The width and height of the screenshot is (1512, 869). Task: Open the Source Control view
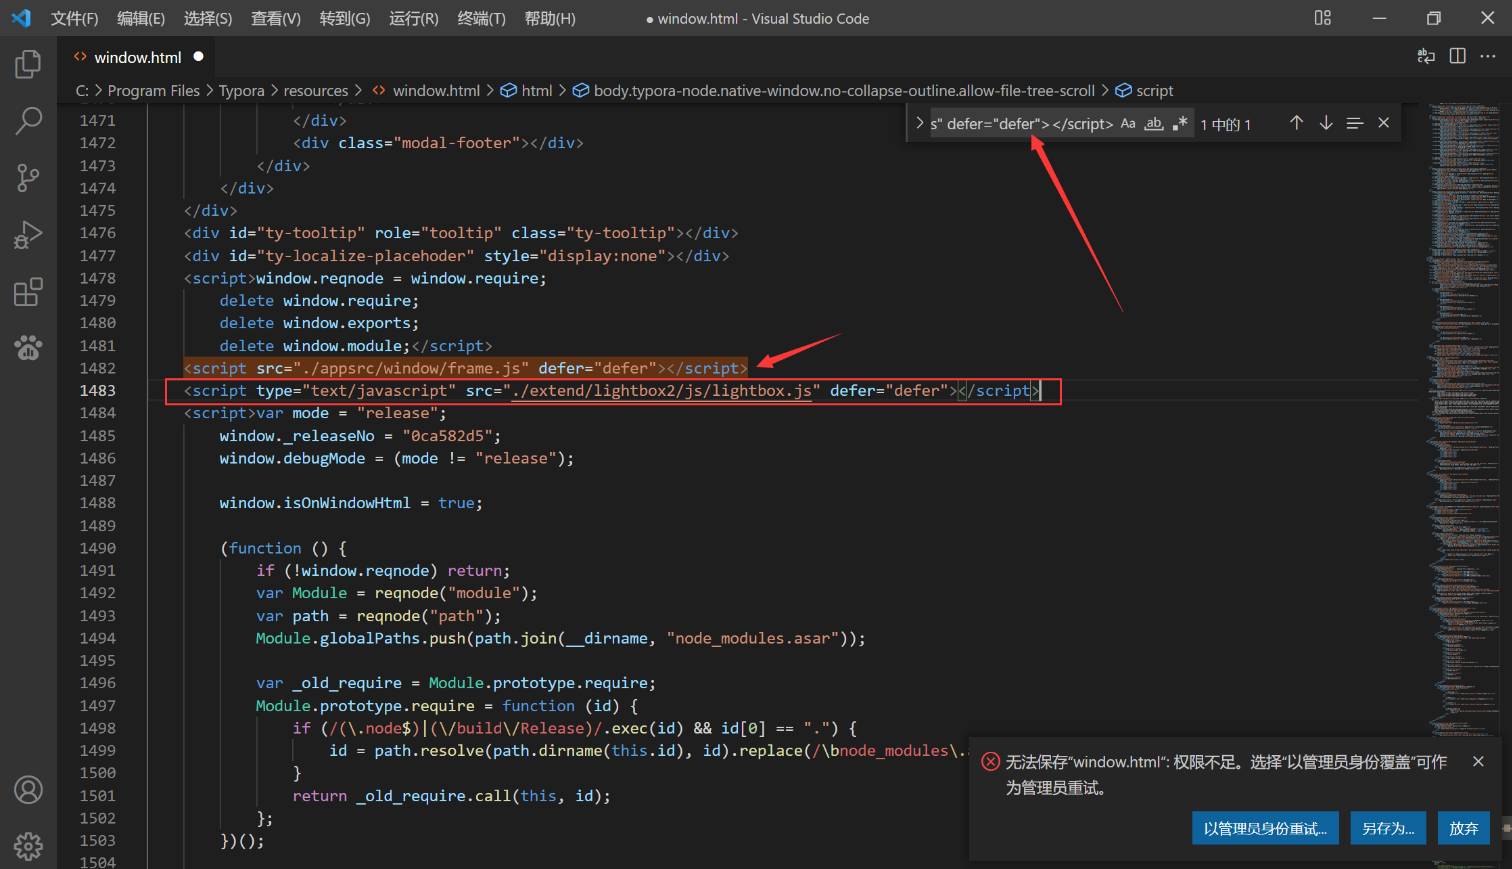(28, 178)
